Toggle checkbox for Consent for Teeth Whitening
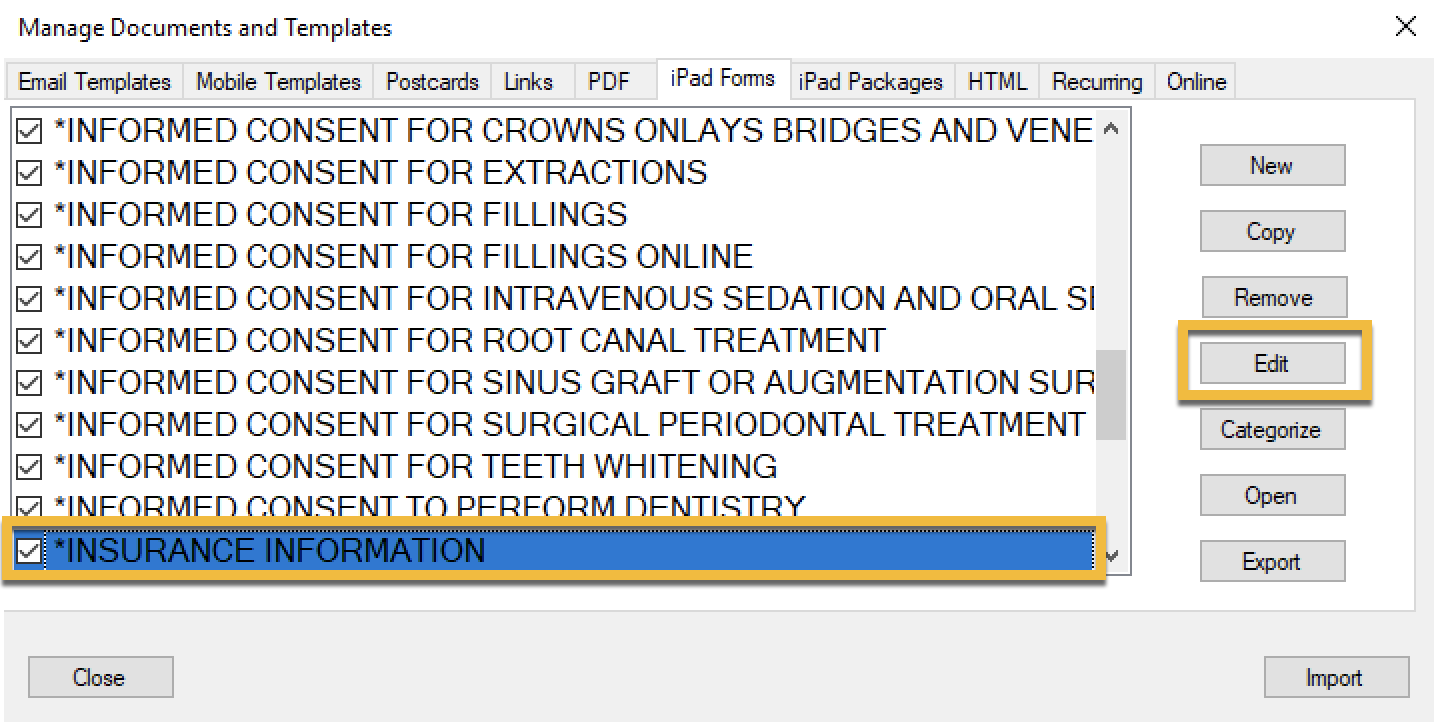This screenshot has width=1434, height=722. [x=30, y=467]
